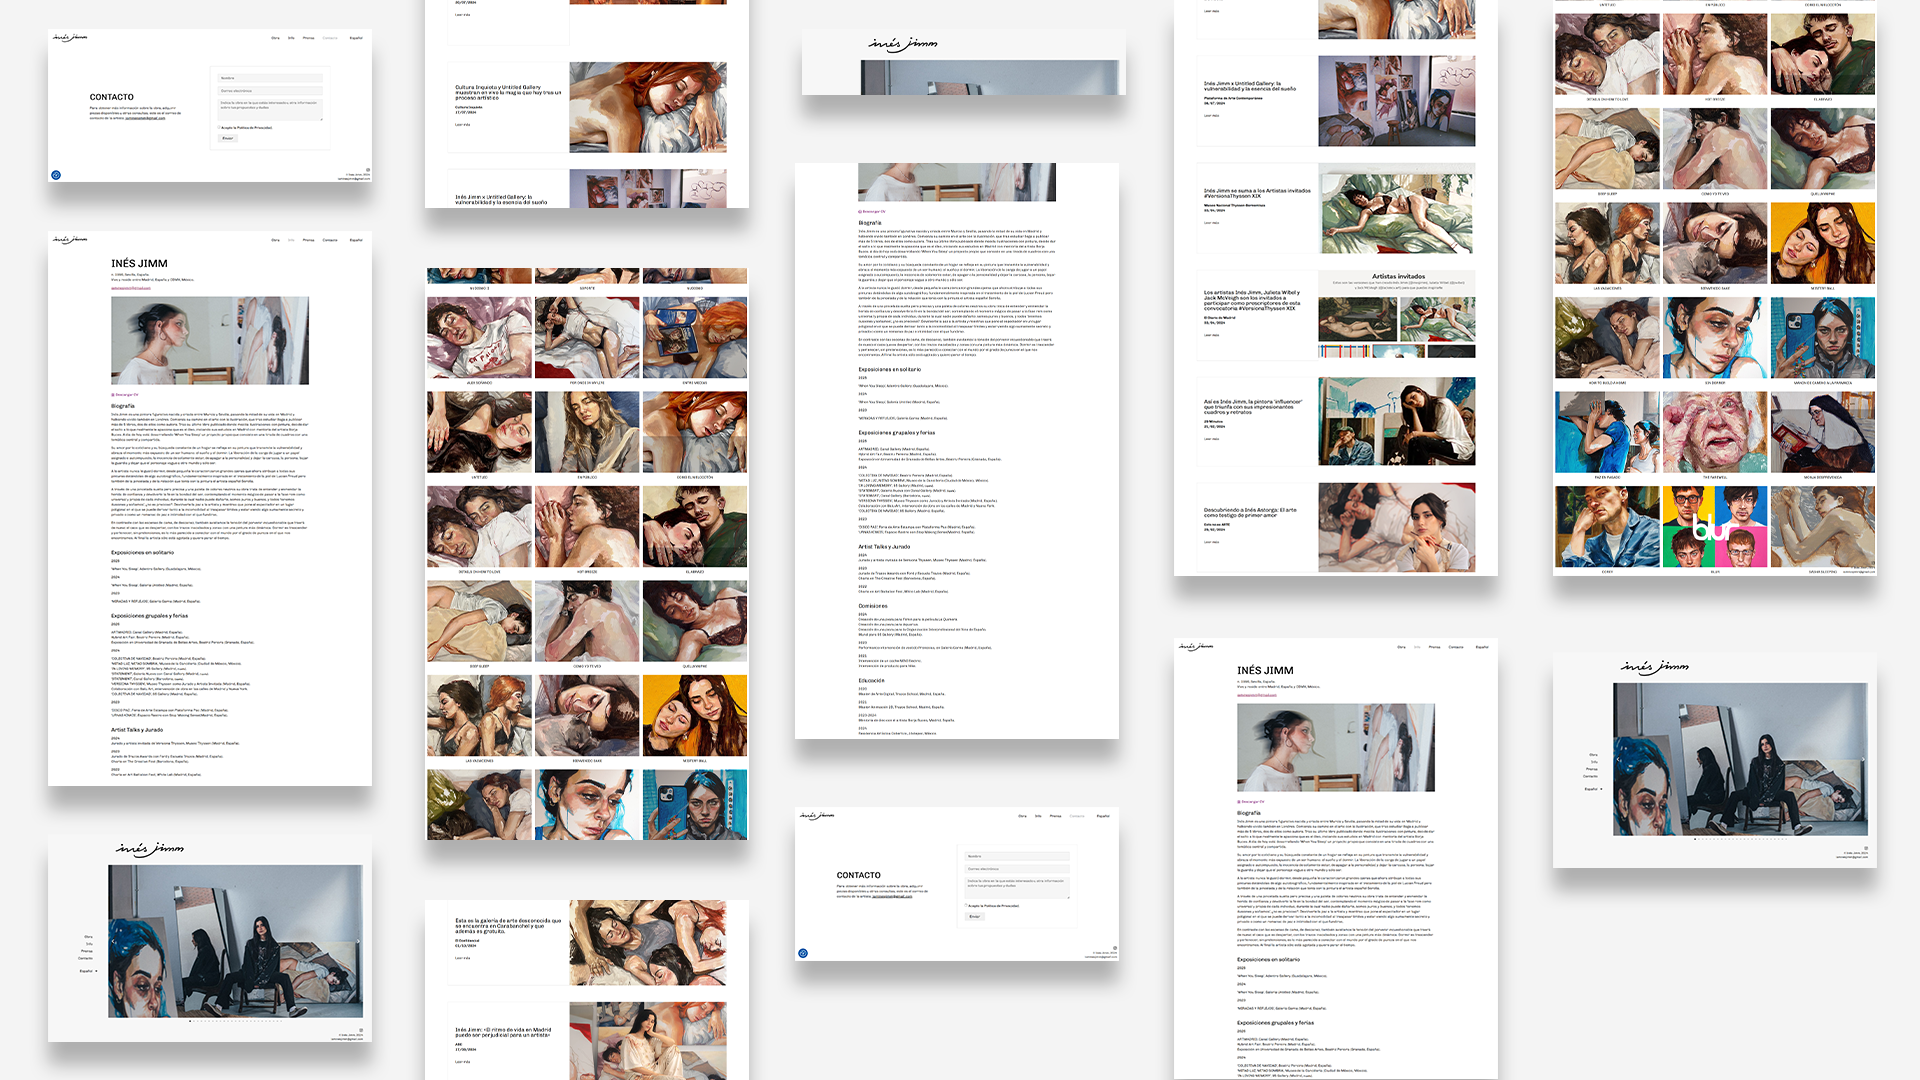This screenshot has width=1920, height=1080.
Task: Select Prensa in the left bio page navigation
Action: [x=308, y=240]
